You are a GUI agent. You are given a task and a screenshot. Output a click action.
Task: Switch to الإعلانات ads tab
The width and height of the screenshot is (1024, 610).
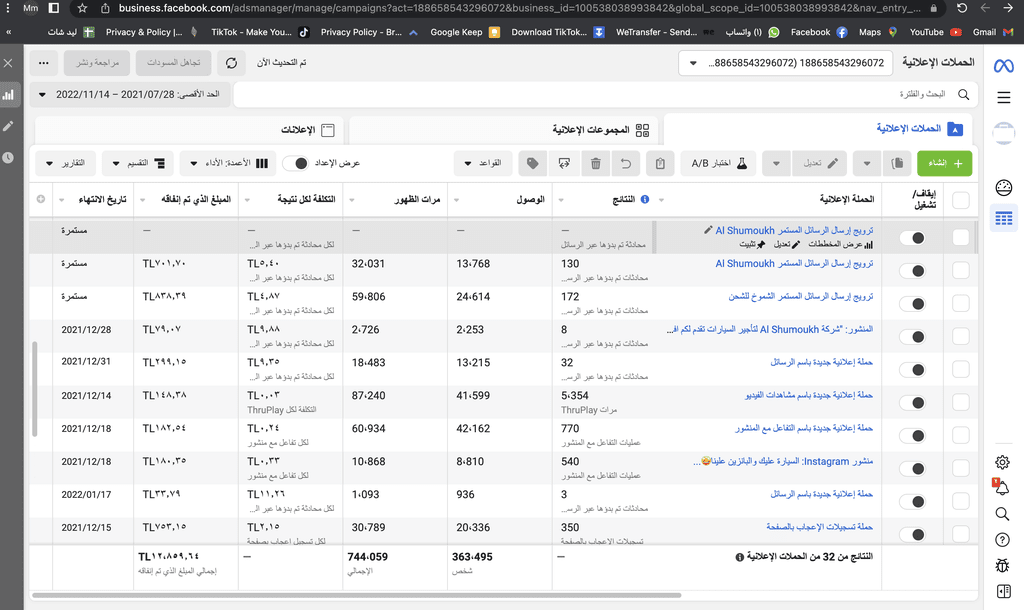point(190,130)
